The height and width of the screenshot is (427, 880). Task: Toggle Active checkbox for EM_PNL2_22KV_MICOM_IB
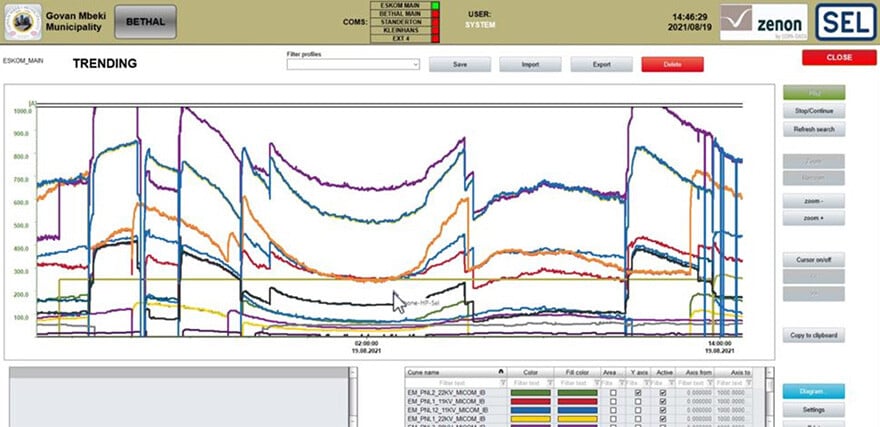point(663,393)
